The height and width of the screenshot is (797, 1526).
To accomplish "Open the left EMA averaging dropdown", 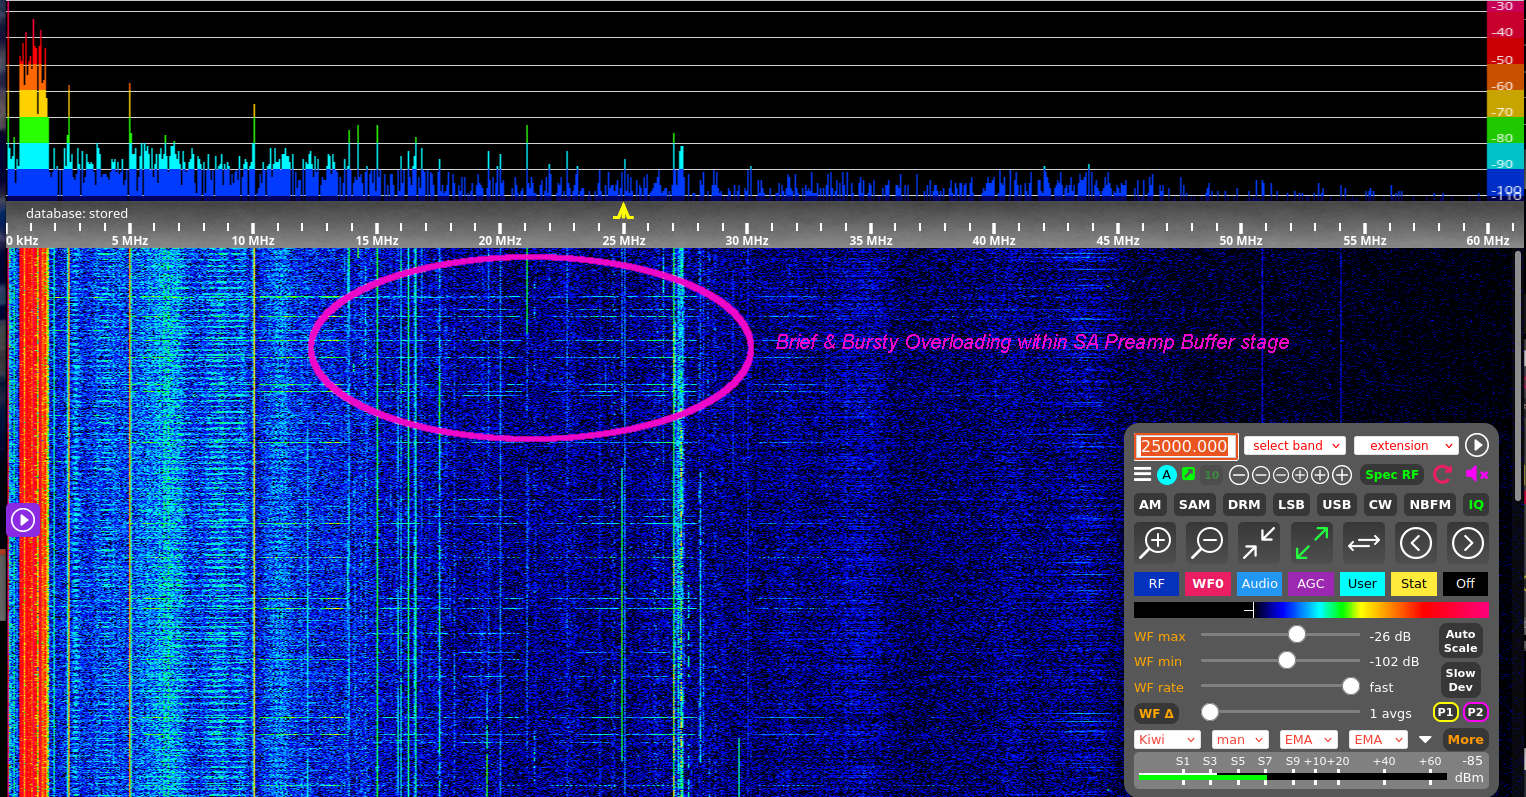I will [1309, 740].
